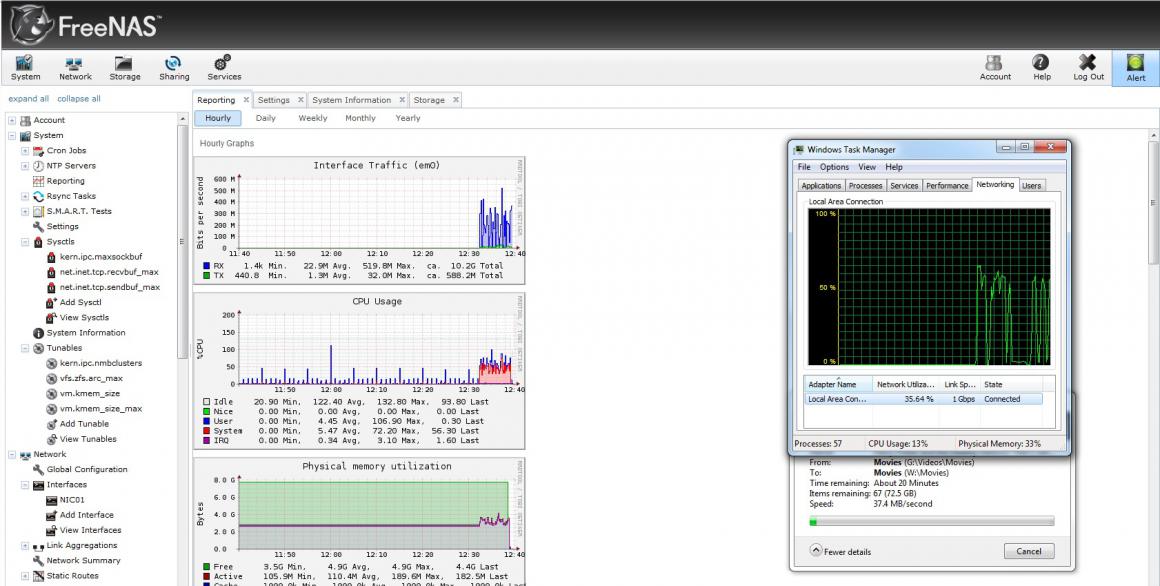
Task: Select vm.kmem_size tunable entry
Action: [x=90, y=394]
